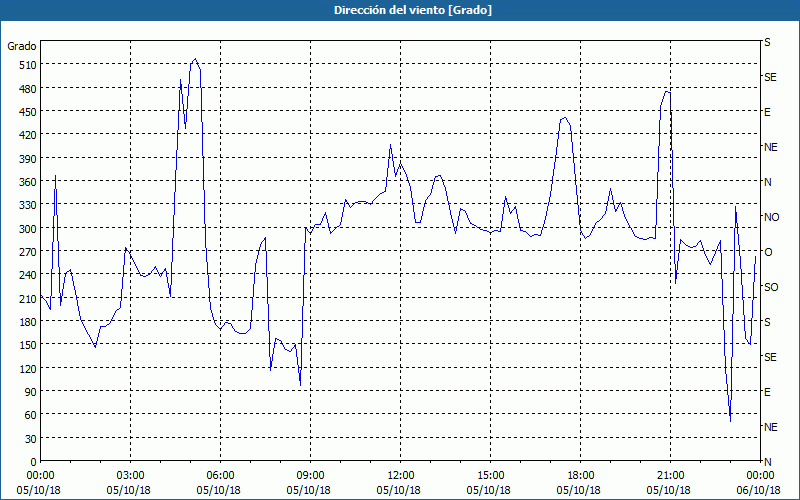Viewport: 800px width, 500px height.
Task: Select the 60 degree axis label
Action: 31,415
